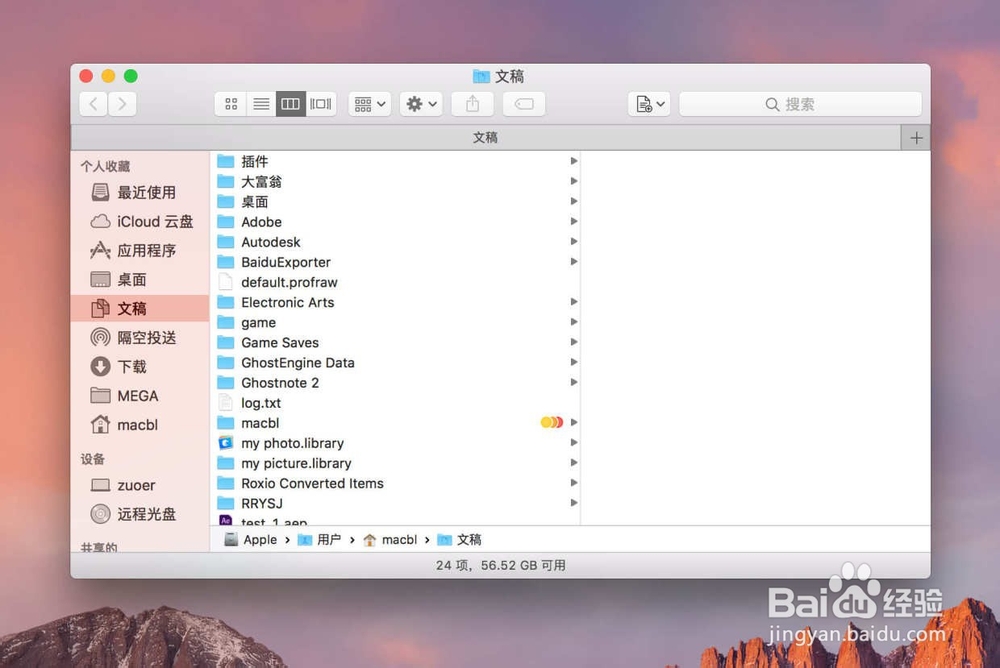Image resolution: width=1000 pixels, height=668 pixels.
Task: Expand the Electronic Arts folder arrow
Action: click(574, 302)
